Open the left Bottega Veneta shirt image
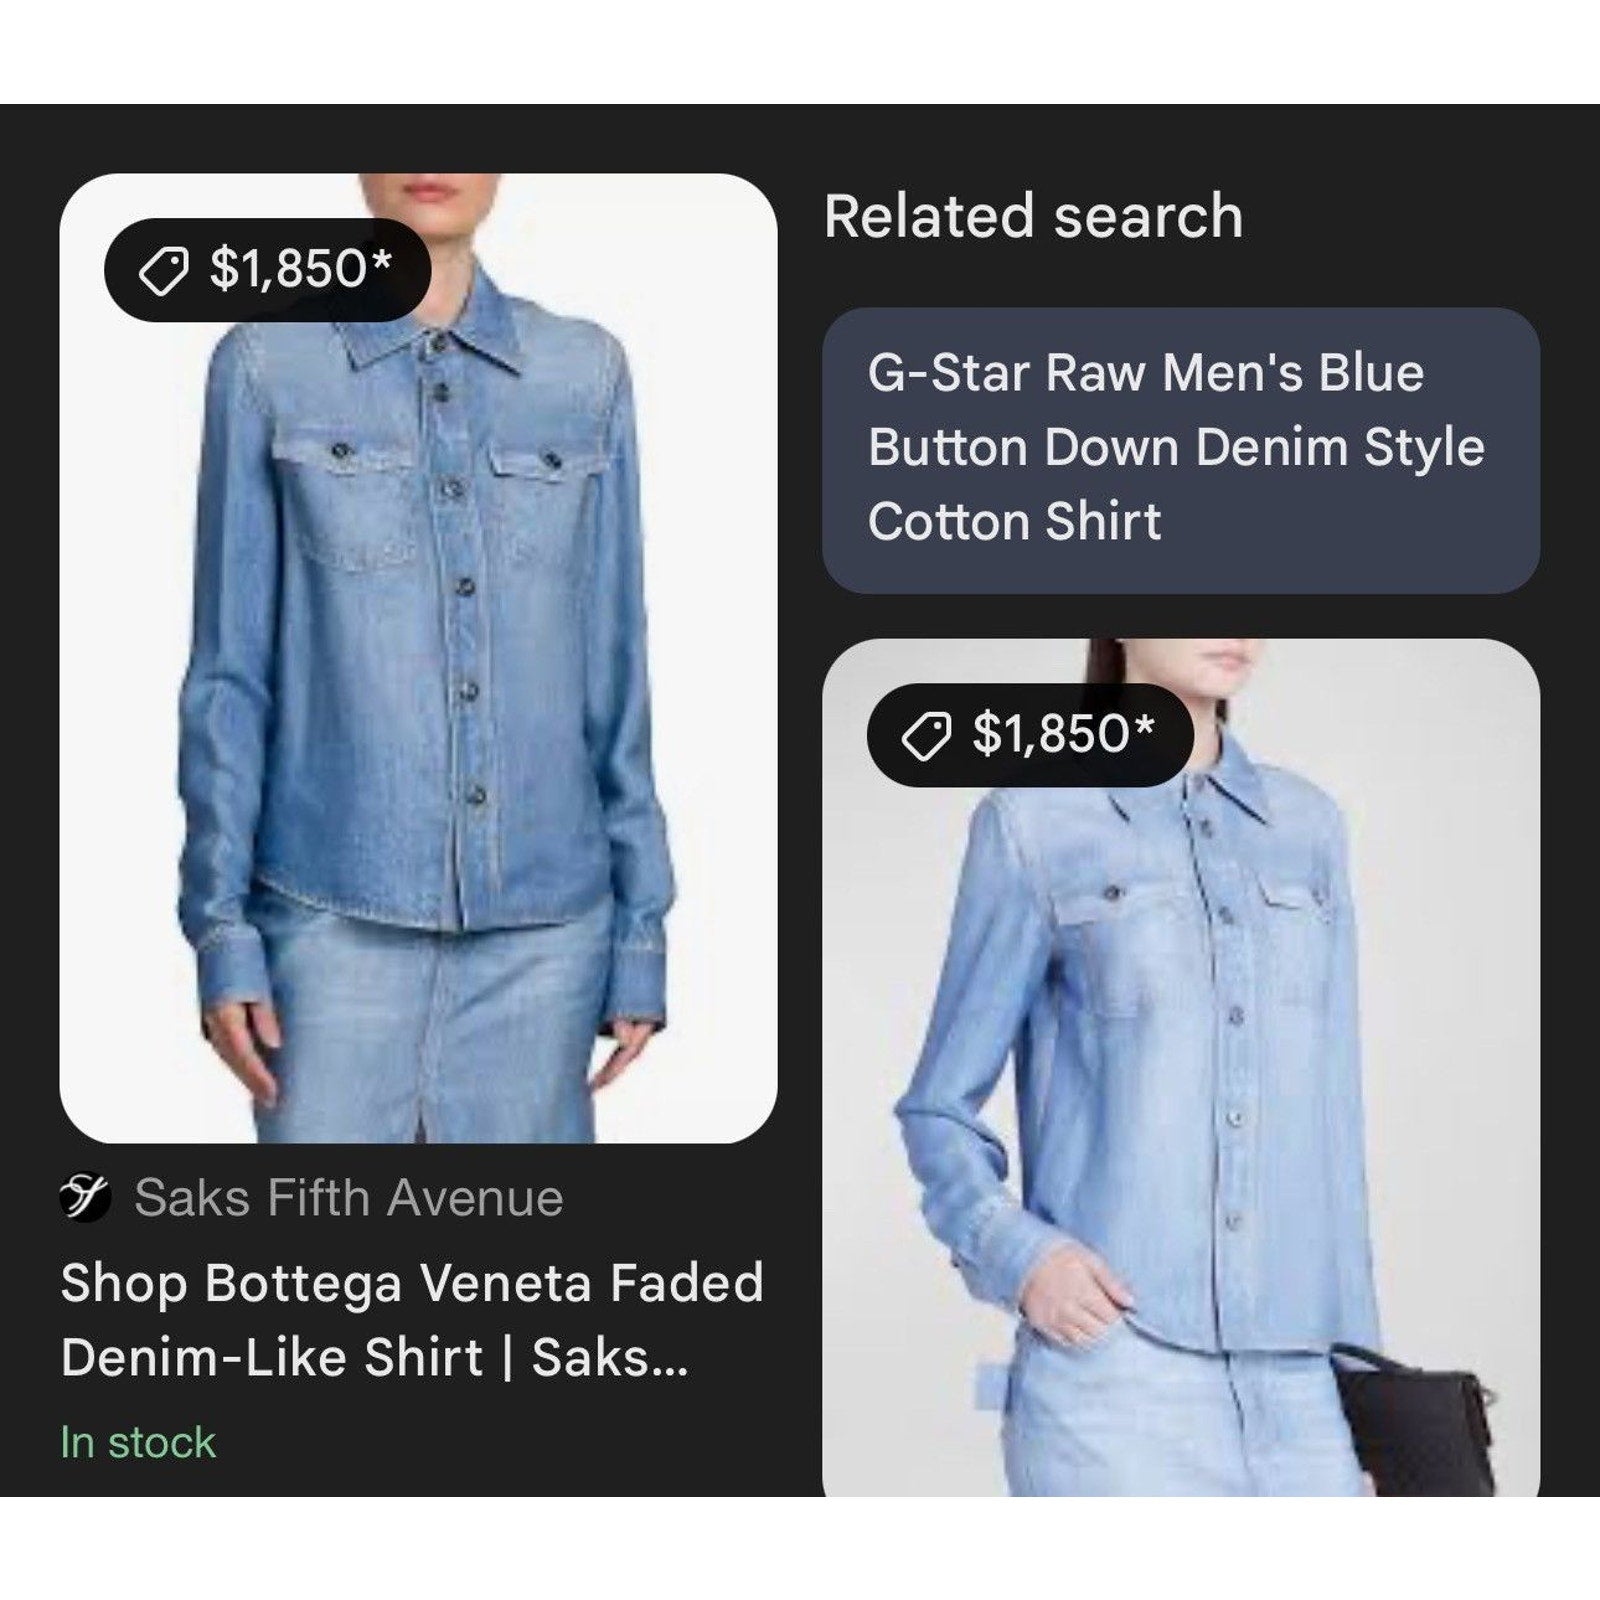Image resolution: width=1600 pixels, height=1600 pixels. 418,658
